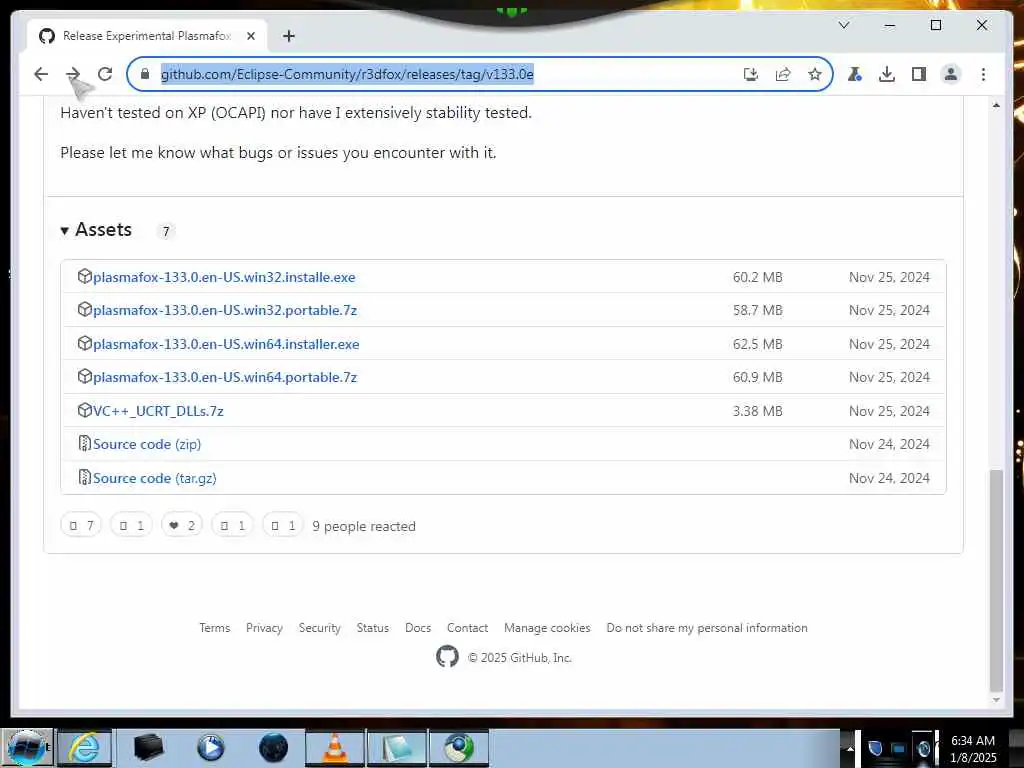Bookmark this page with the star
Viewport: 1024px width, 768px height.
[814, 74]
